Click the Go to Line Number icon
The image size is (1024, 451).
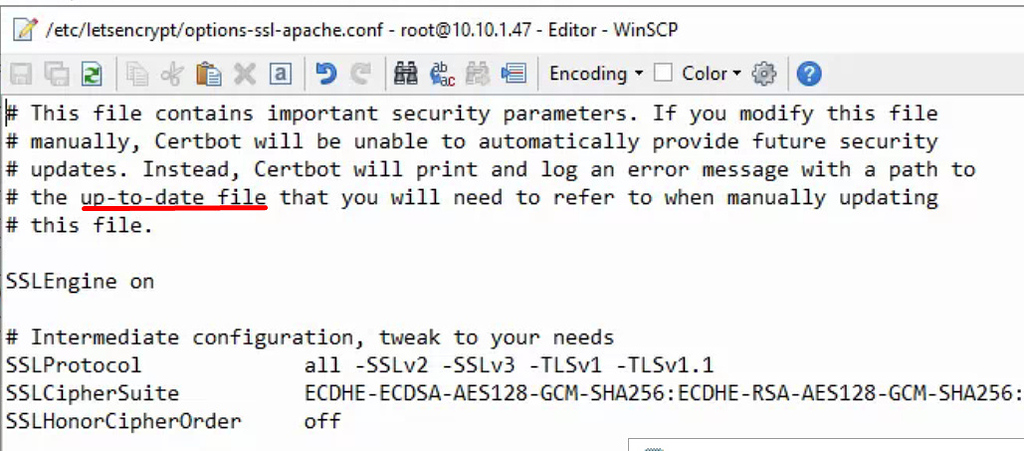coord(514,74)
